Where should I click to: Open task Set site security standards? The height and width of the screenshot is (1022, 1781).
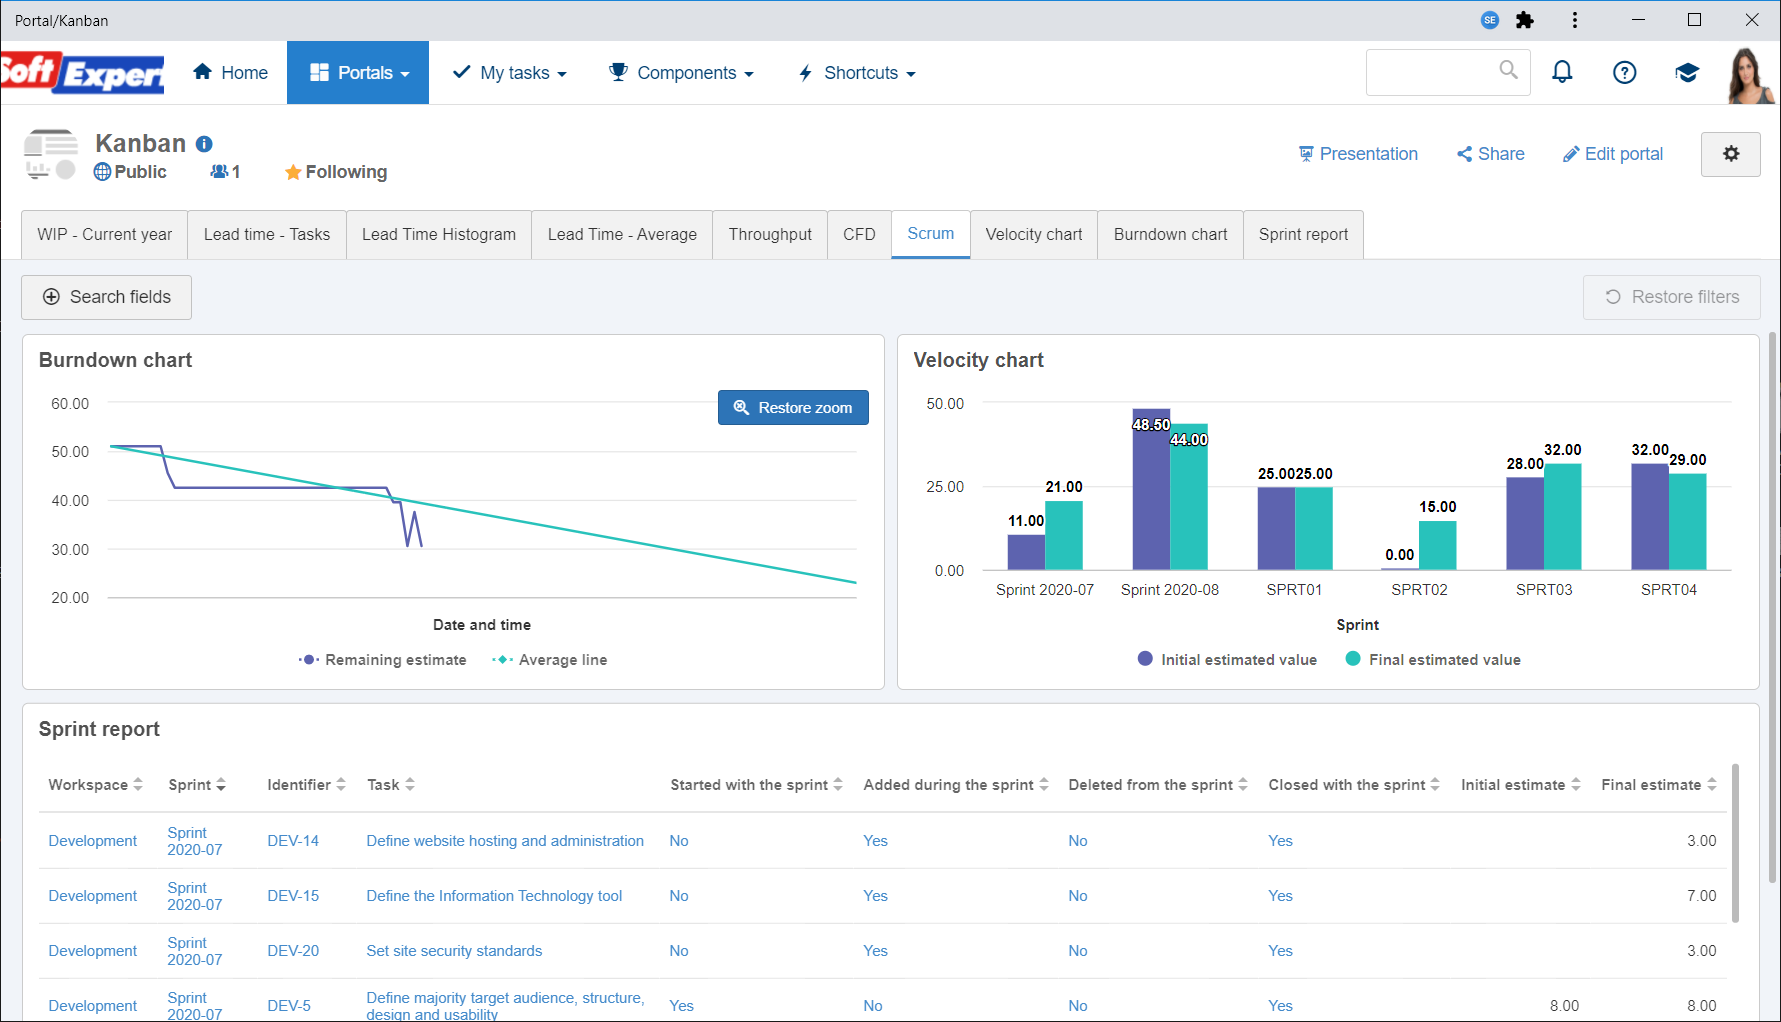coord(454,951)
